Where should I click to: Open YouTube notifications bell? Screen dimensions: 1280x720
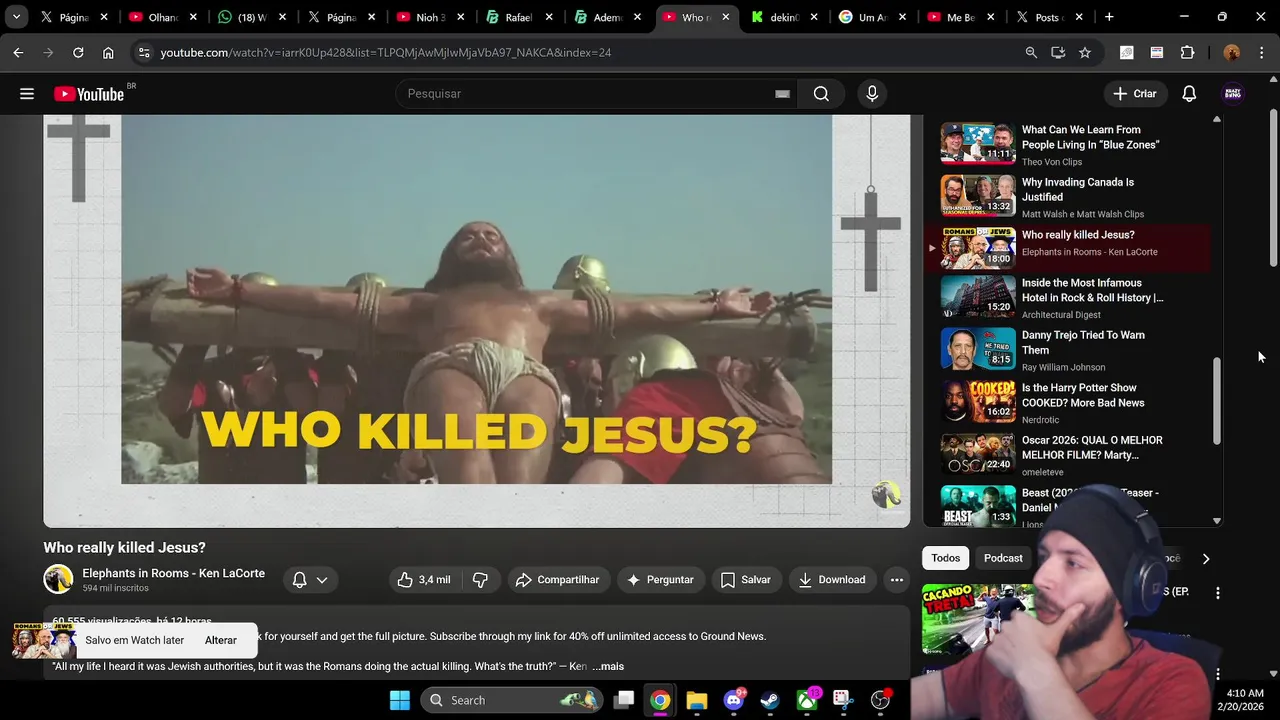pos(1189,94)
